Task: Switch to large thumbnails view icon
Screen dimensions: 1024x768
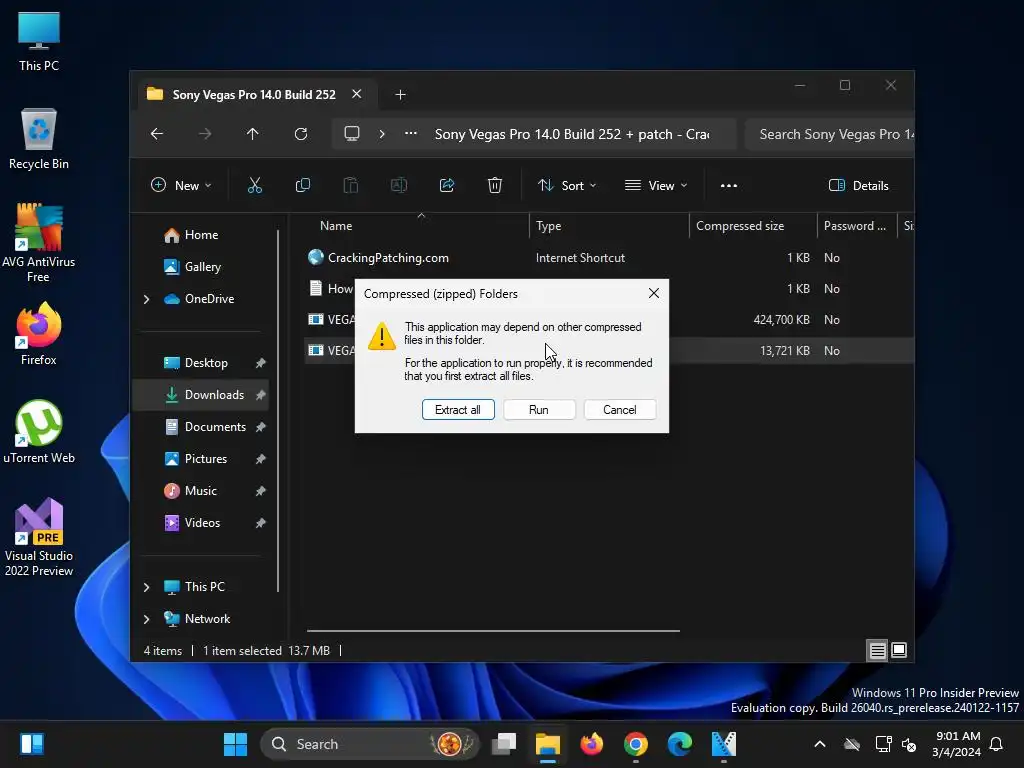Action: [899, 650]
